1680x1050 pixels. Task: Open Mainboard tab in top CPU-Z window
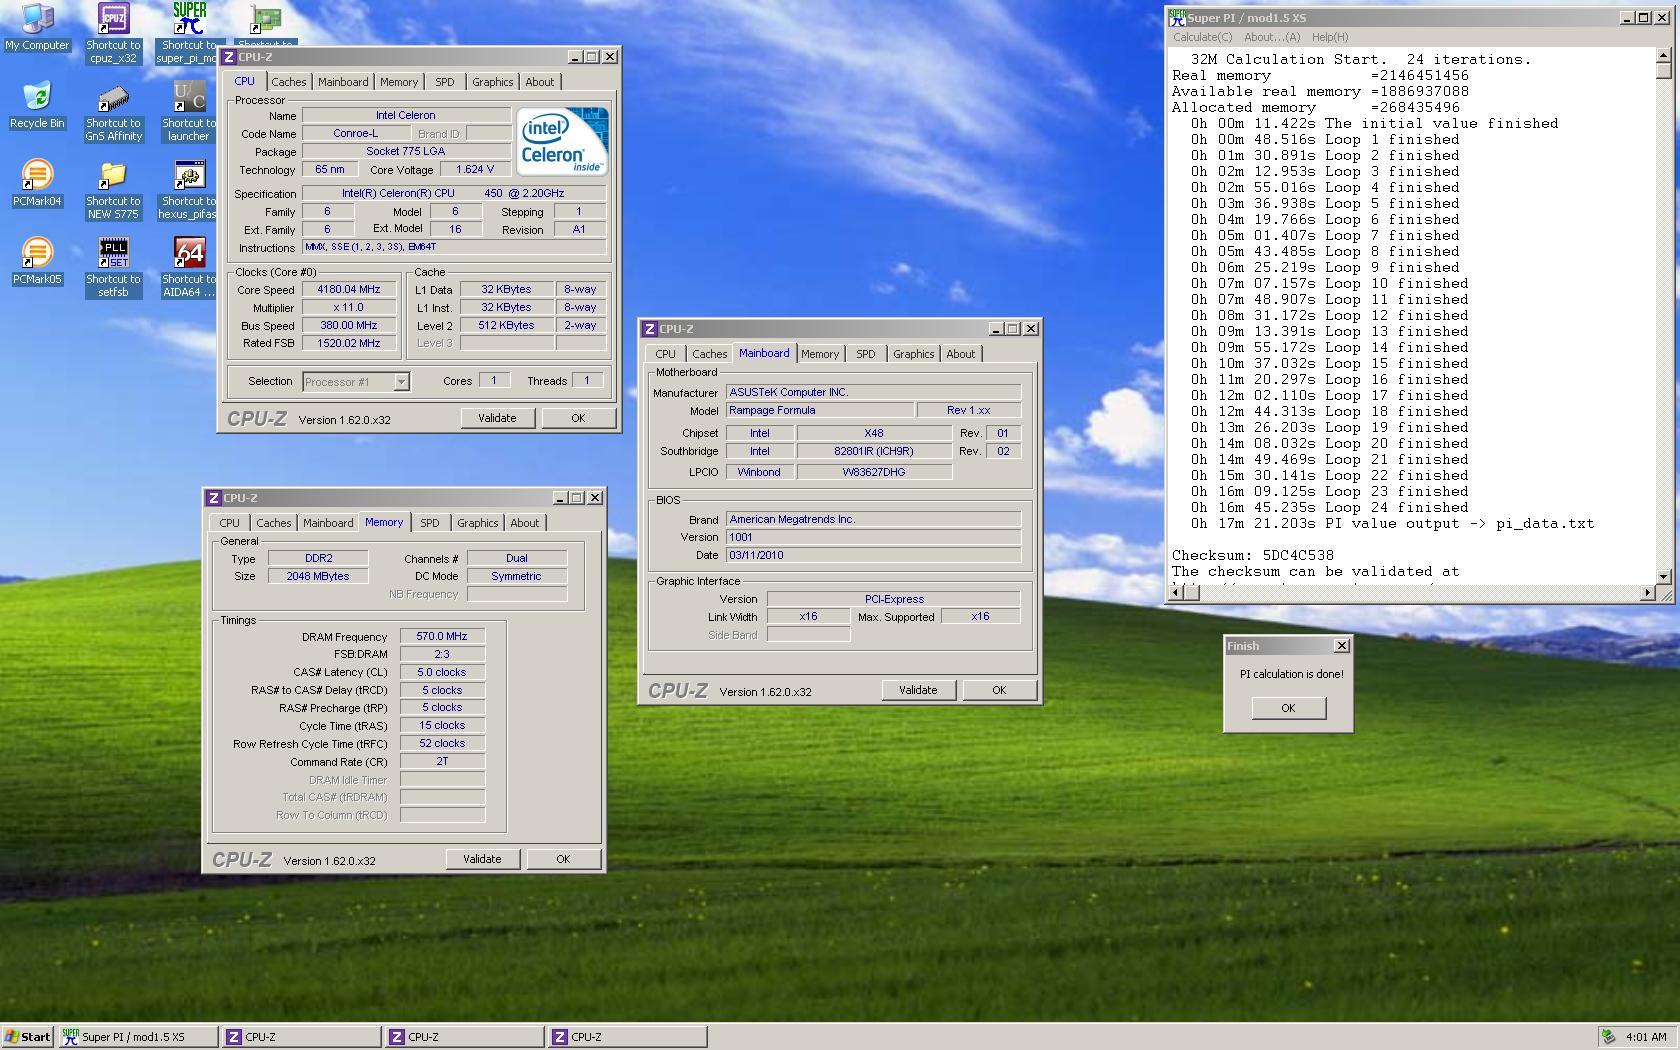(343, 82)
